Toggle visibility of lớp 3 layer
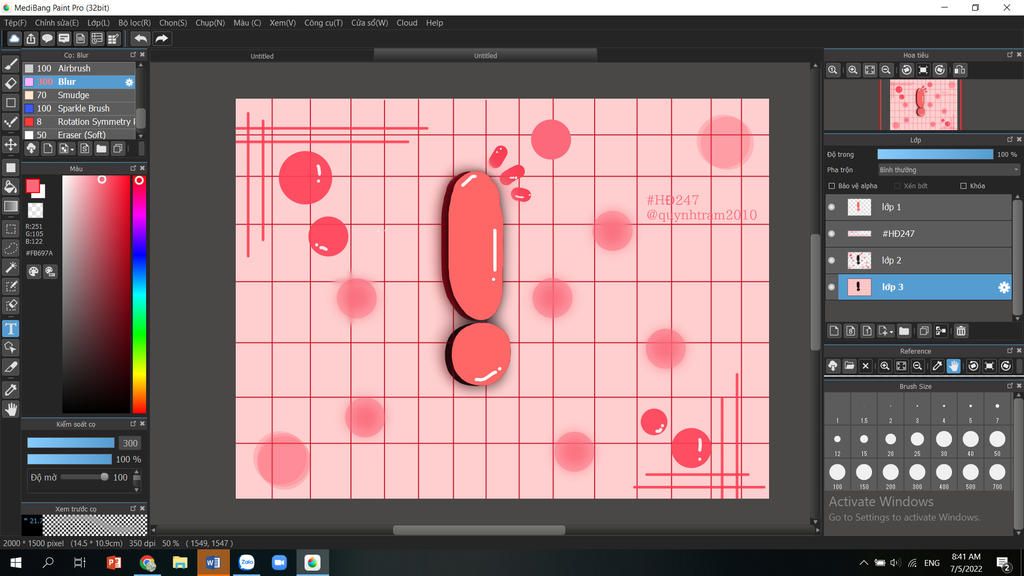1024x576 pixels. click(831, 287)
